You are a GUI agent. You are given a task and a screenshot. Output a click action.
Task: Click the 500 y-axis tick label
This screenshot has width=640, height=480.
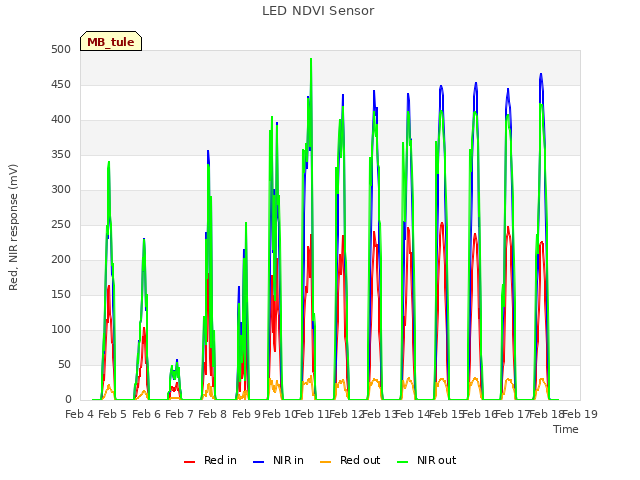(61, 49)
